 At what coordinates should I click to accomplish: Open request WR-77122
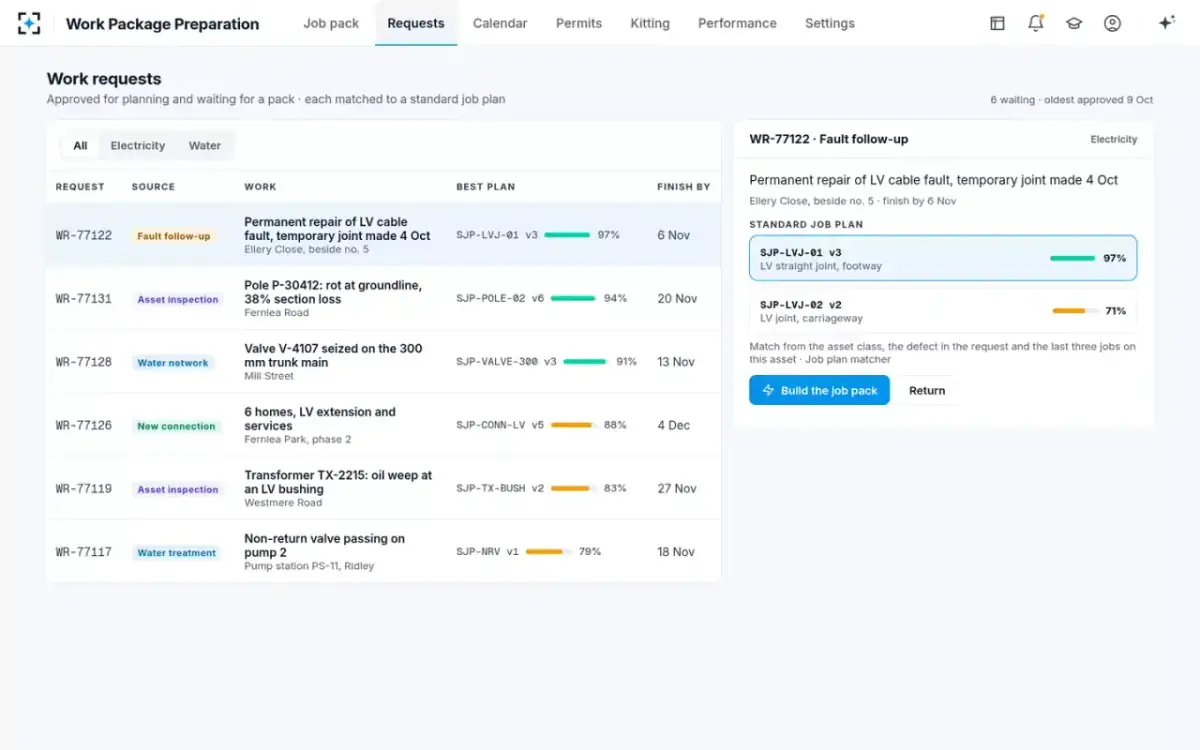coord(383,235)
